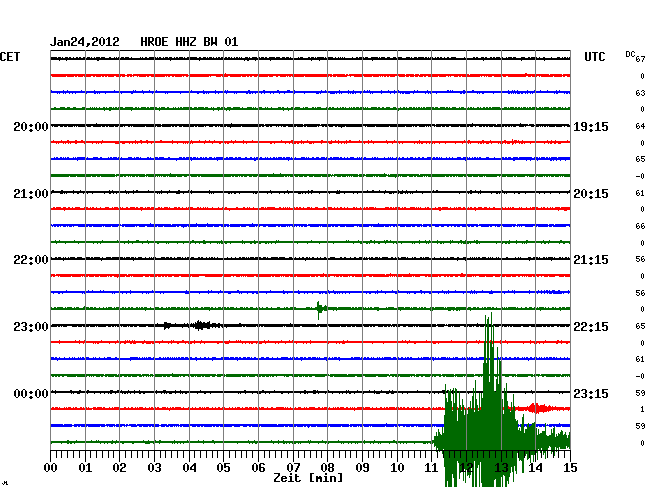The width and height of the screenshot is (650, 494).
Task: Select the 08 minute axis tick label
Action: pos(327,467)
